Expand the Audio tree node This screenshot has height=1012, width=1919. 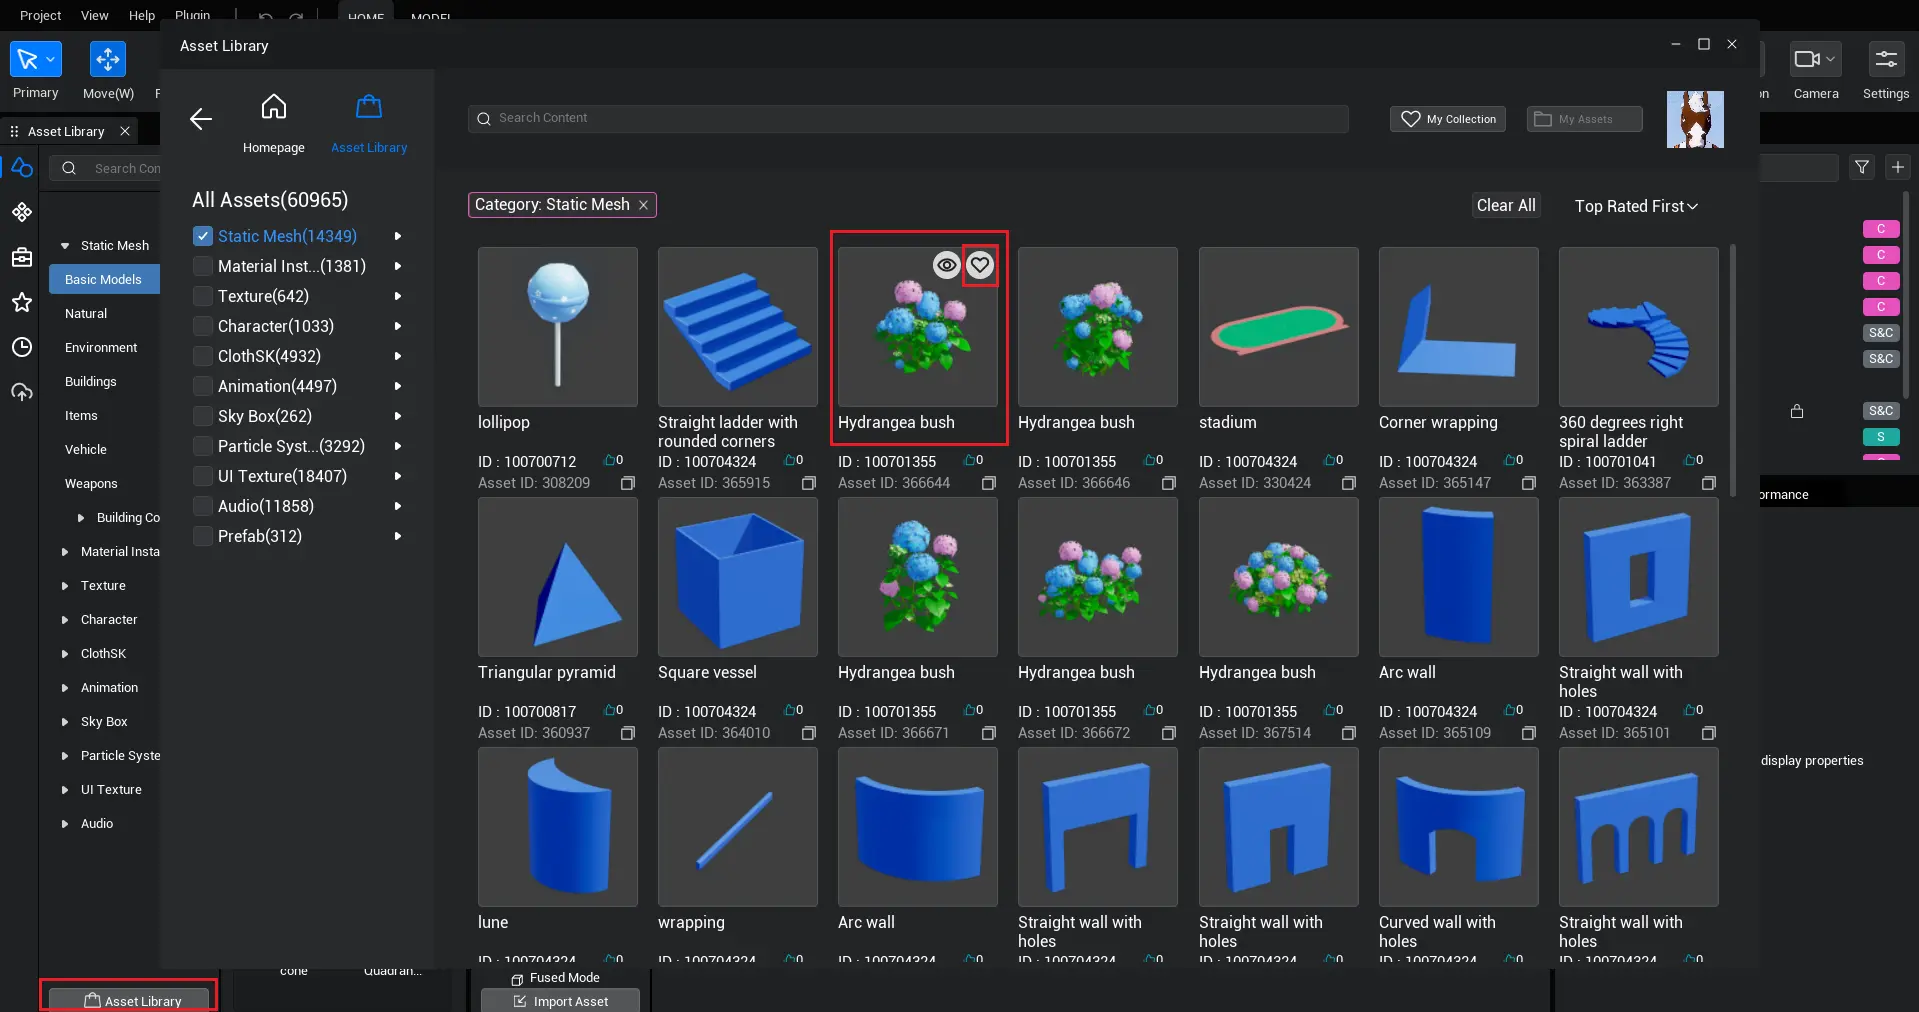tap(65, 824)
